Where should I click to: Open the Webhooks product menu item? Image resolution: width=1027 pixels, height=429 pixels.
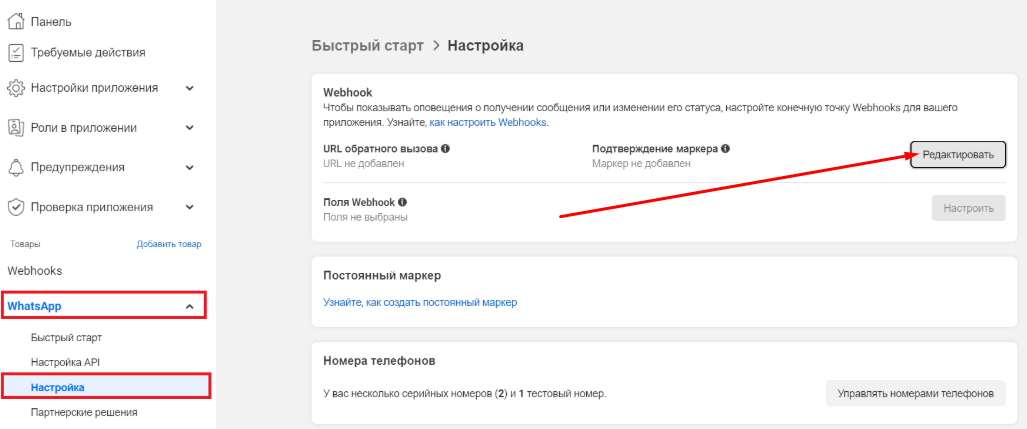36,270
